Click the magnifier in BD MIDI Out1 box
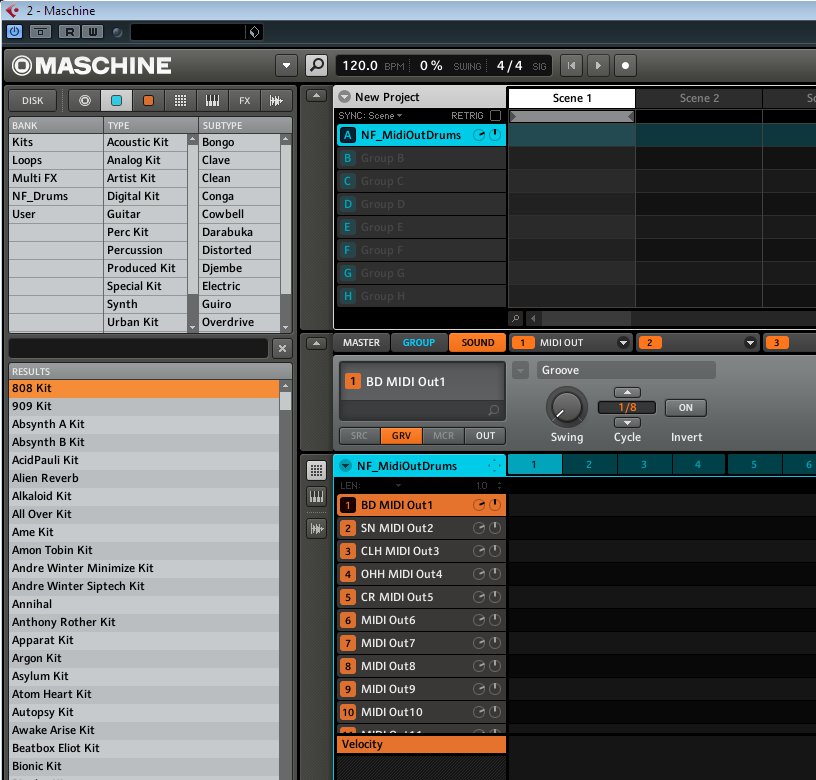Image resolution: width=816 pixels, height=780 pixels. tap(493, 410)
